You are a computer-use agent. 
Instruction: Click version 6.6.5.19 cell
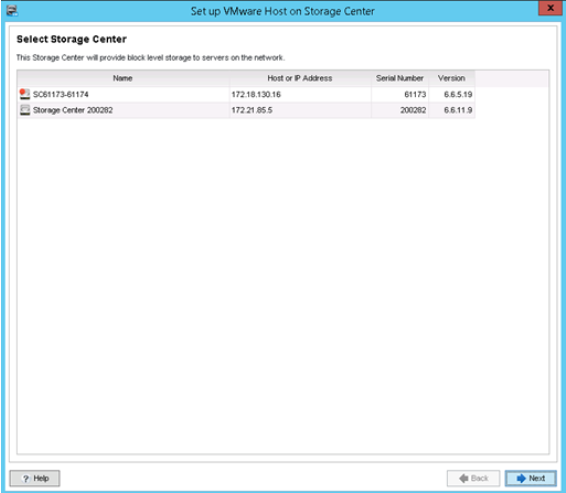coord(452,95)
